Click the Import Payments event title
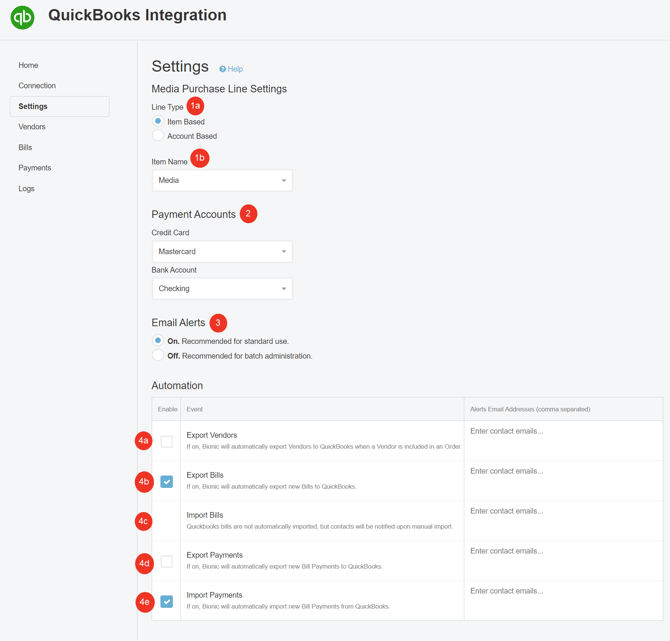Viewport: 670px width, 641px height. [x=214, y=595]
